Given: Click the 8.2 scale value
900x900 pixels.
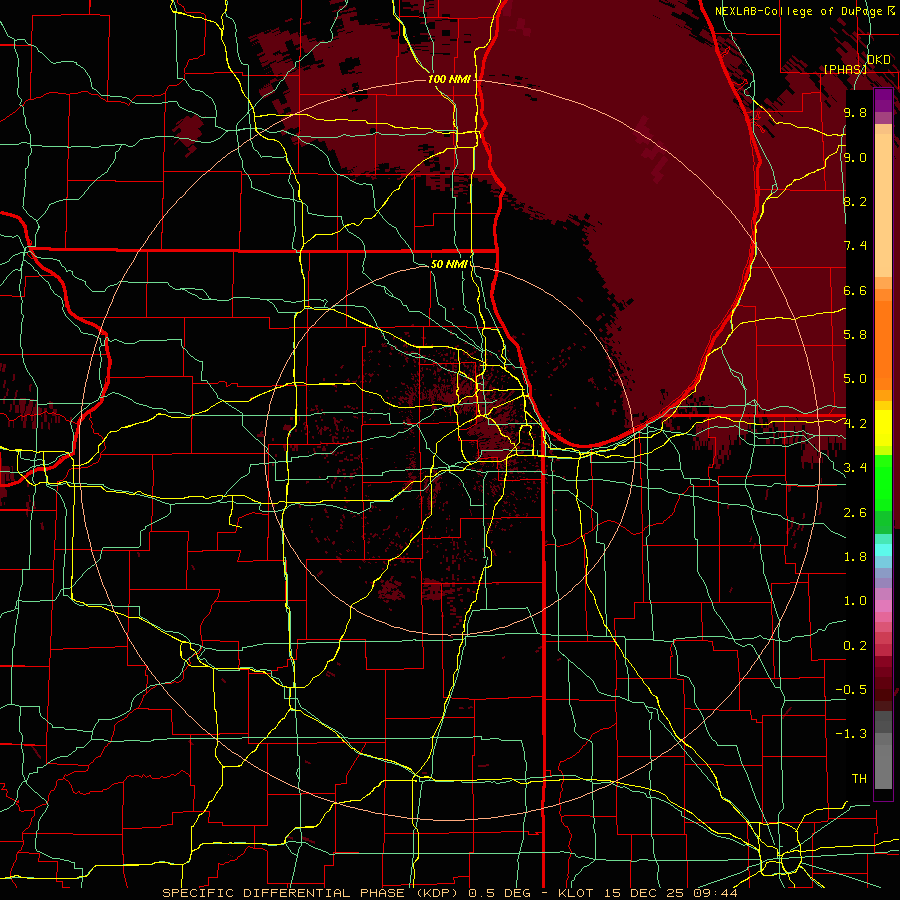Looking at the screenshot, I should pyautogui.click(x=855, y=201).
